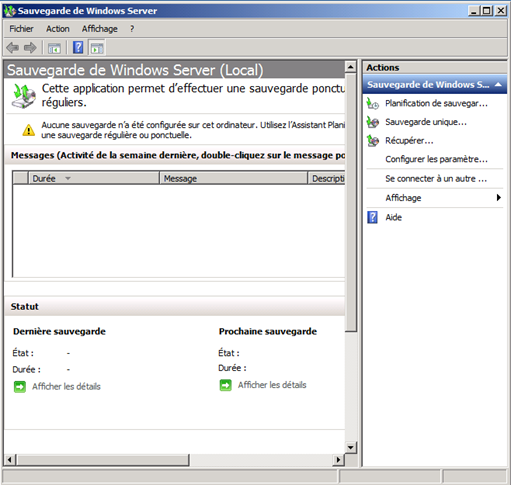Expand the Affichage submenu arrow in Actions
Viewport: 511px width, 485px height.
coord(499,198)
